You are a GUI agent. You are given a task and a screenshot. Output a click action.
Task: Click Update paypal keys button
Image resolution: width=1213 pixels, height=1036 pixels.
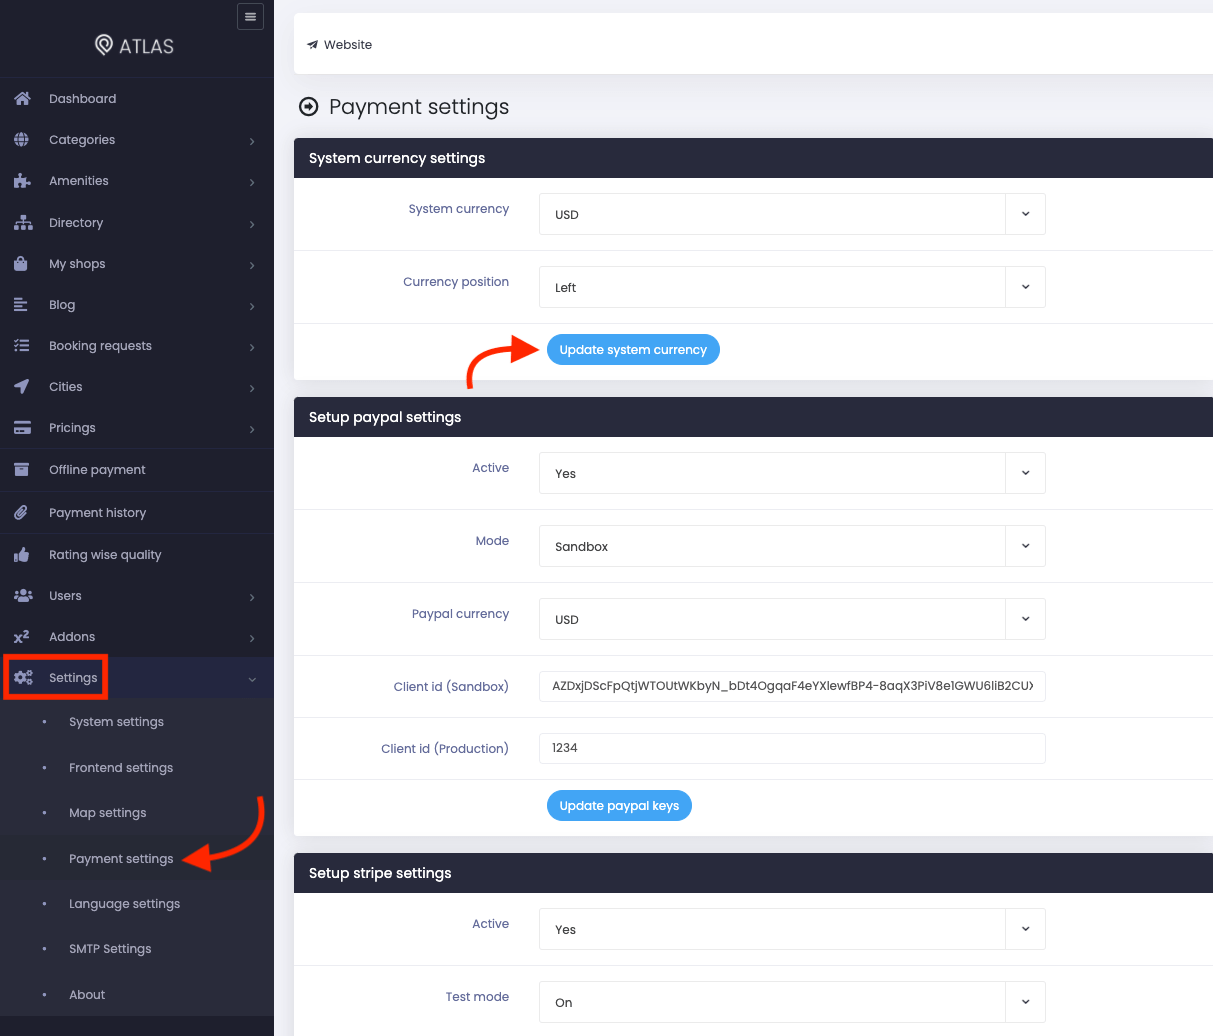point(619,806)
